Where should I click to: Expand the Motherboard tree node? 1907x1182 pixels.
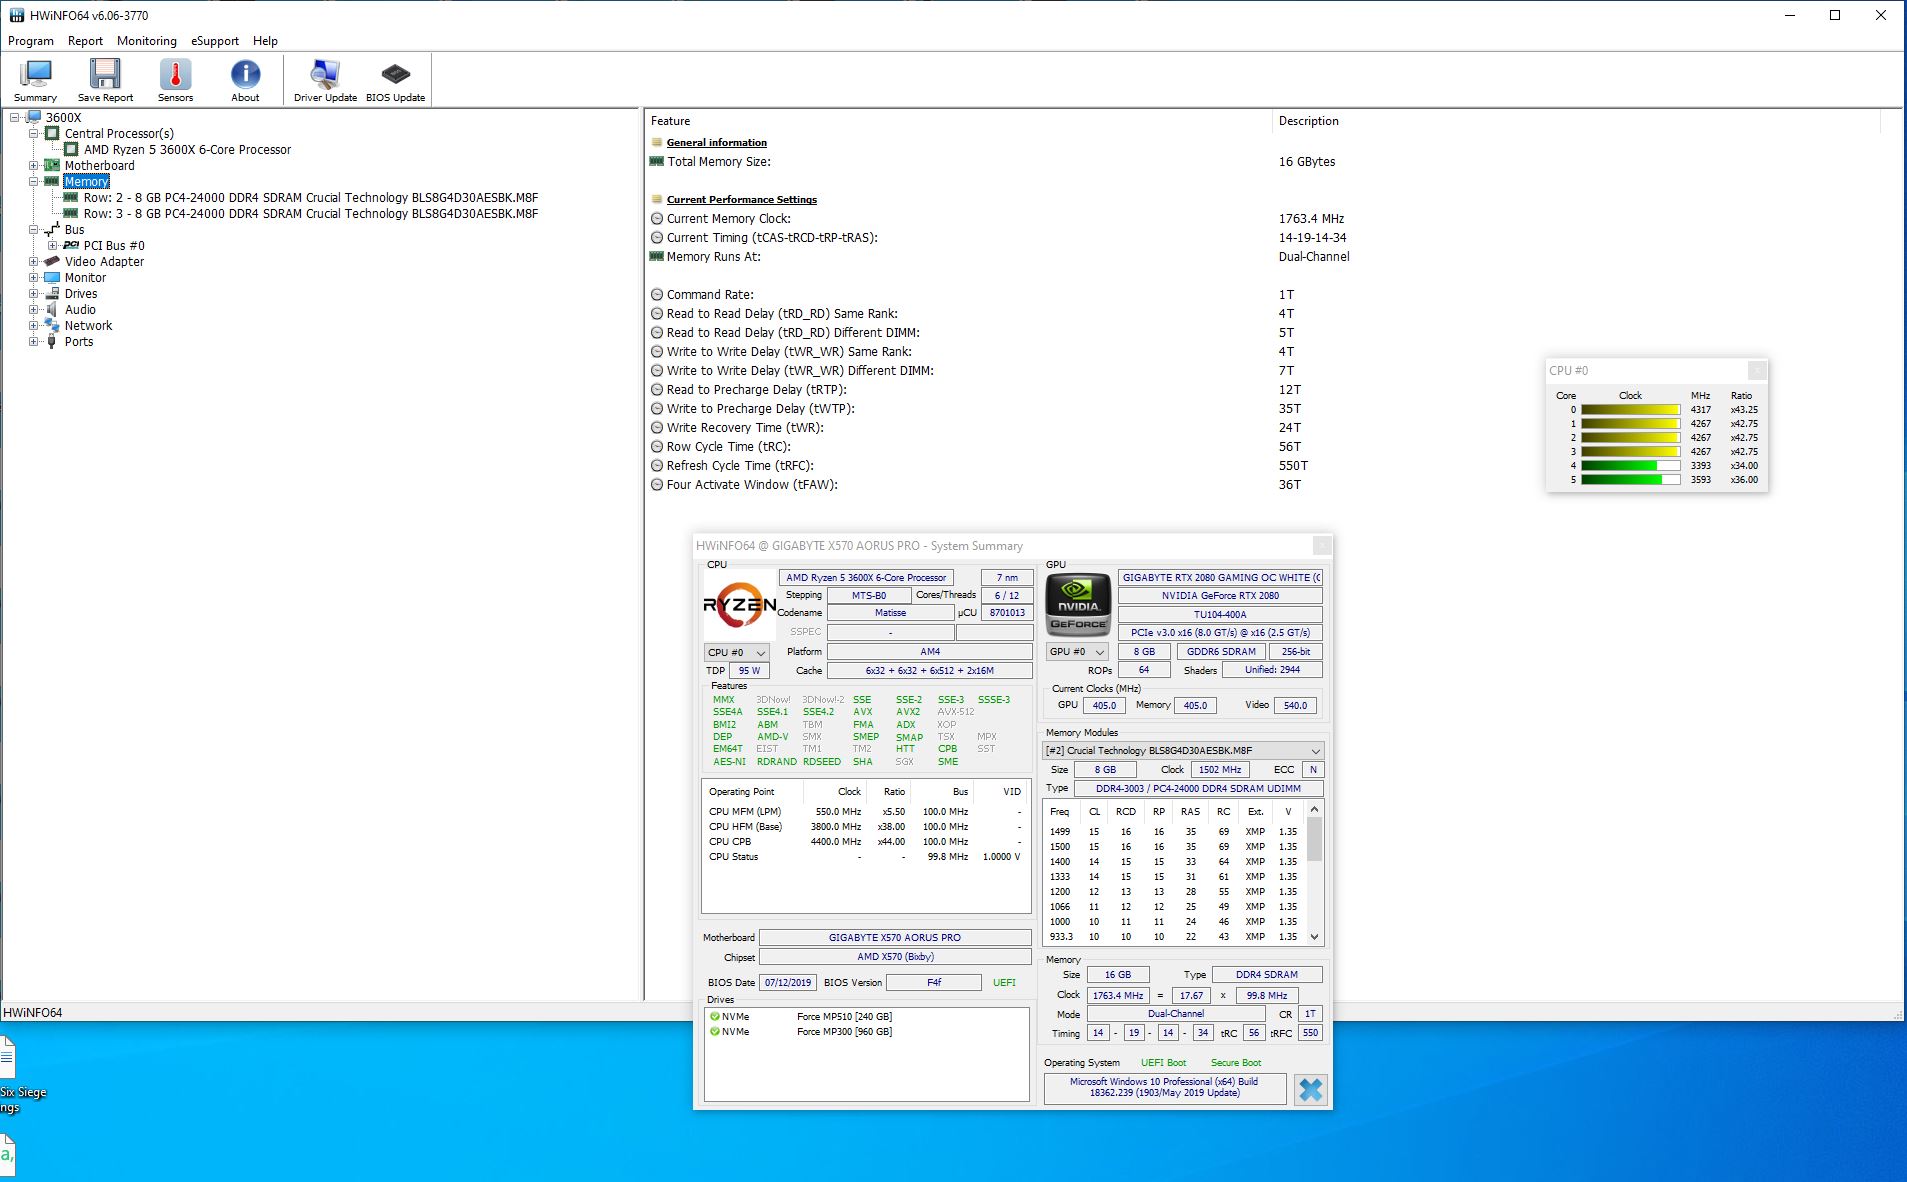(34, 165)
